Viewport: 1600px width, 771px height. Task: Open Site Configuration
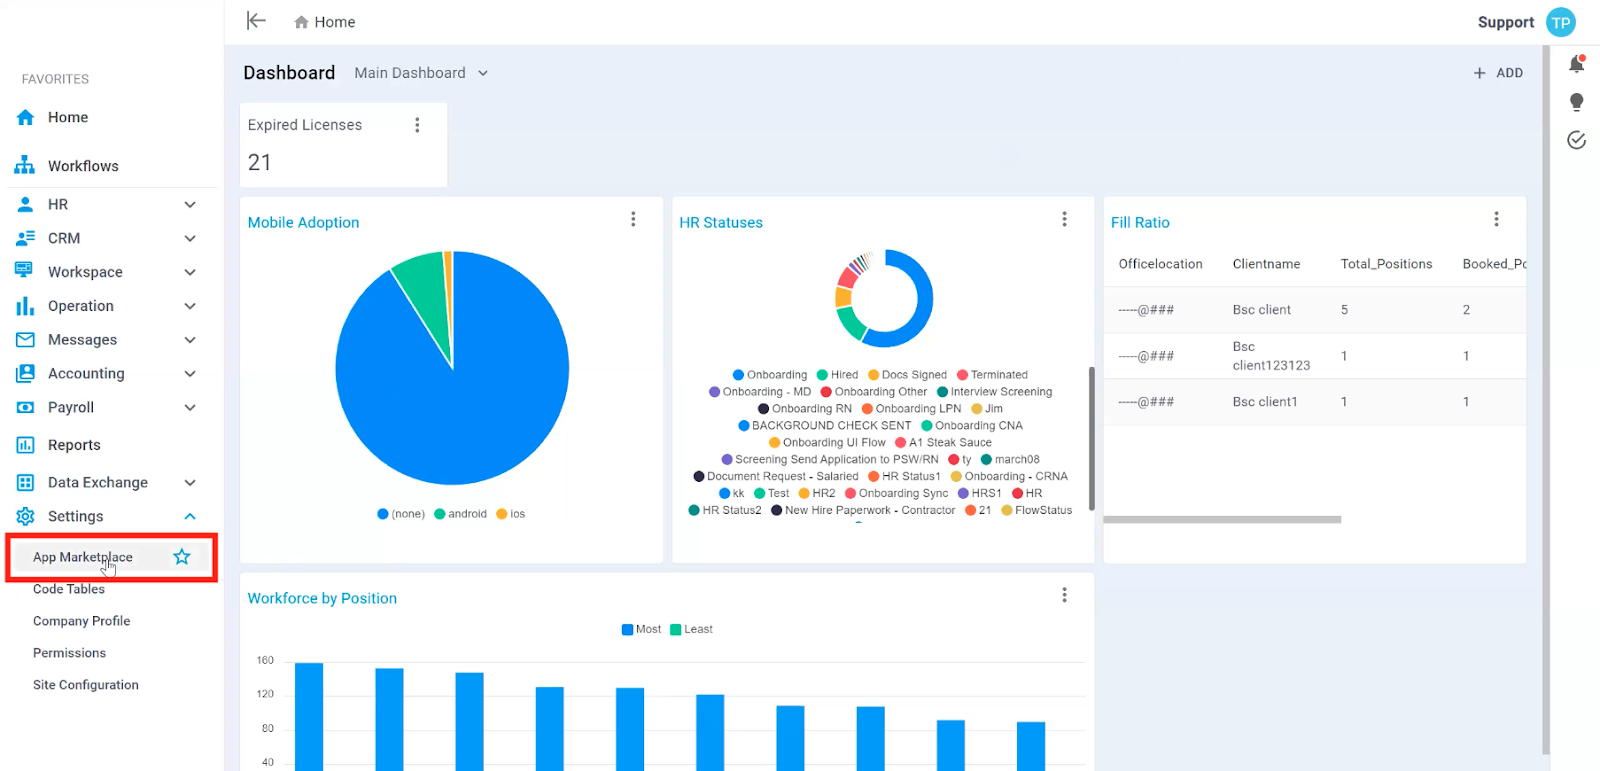click(86, 685)
